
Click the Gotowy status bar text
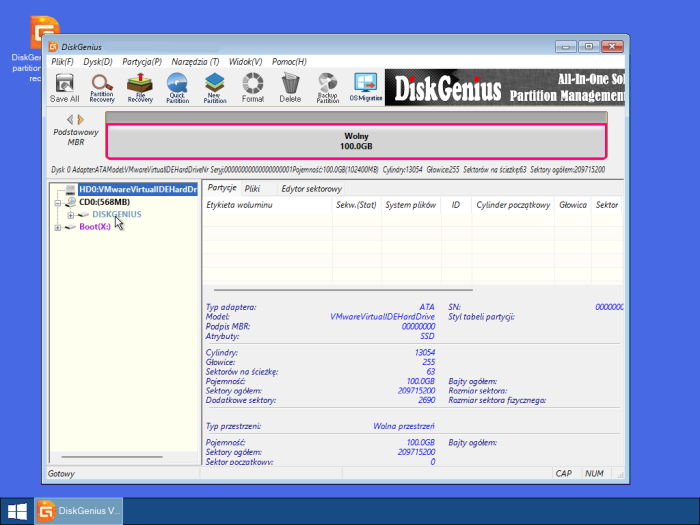pos(61,474)
